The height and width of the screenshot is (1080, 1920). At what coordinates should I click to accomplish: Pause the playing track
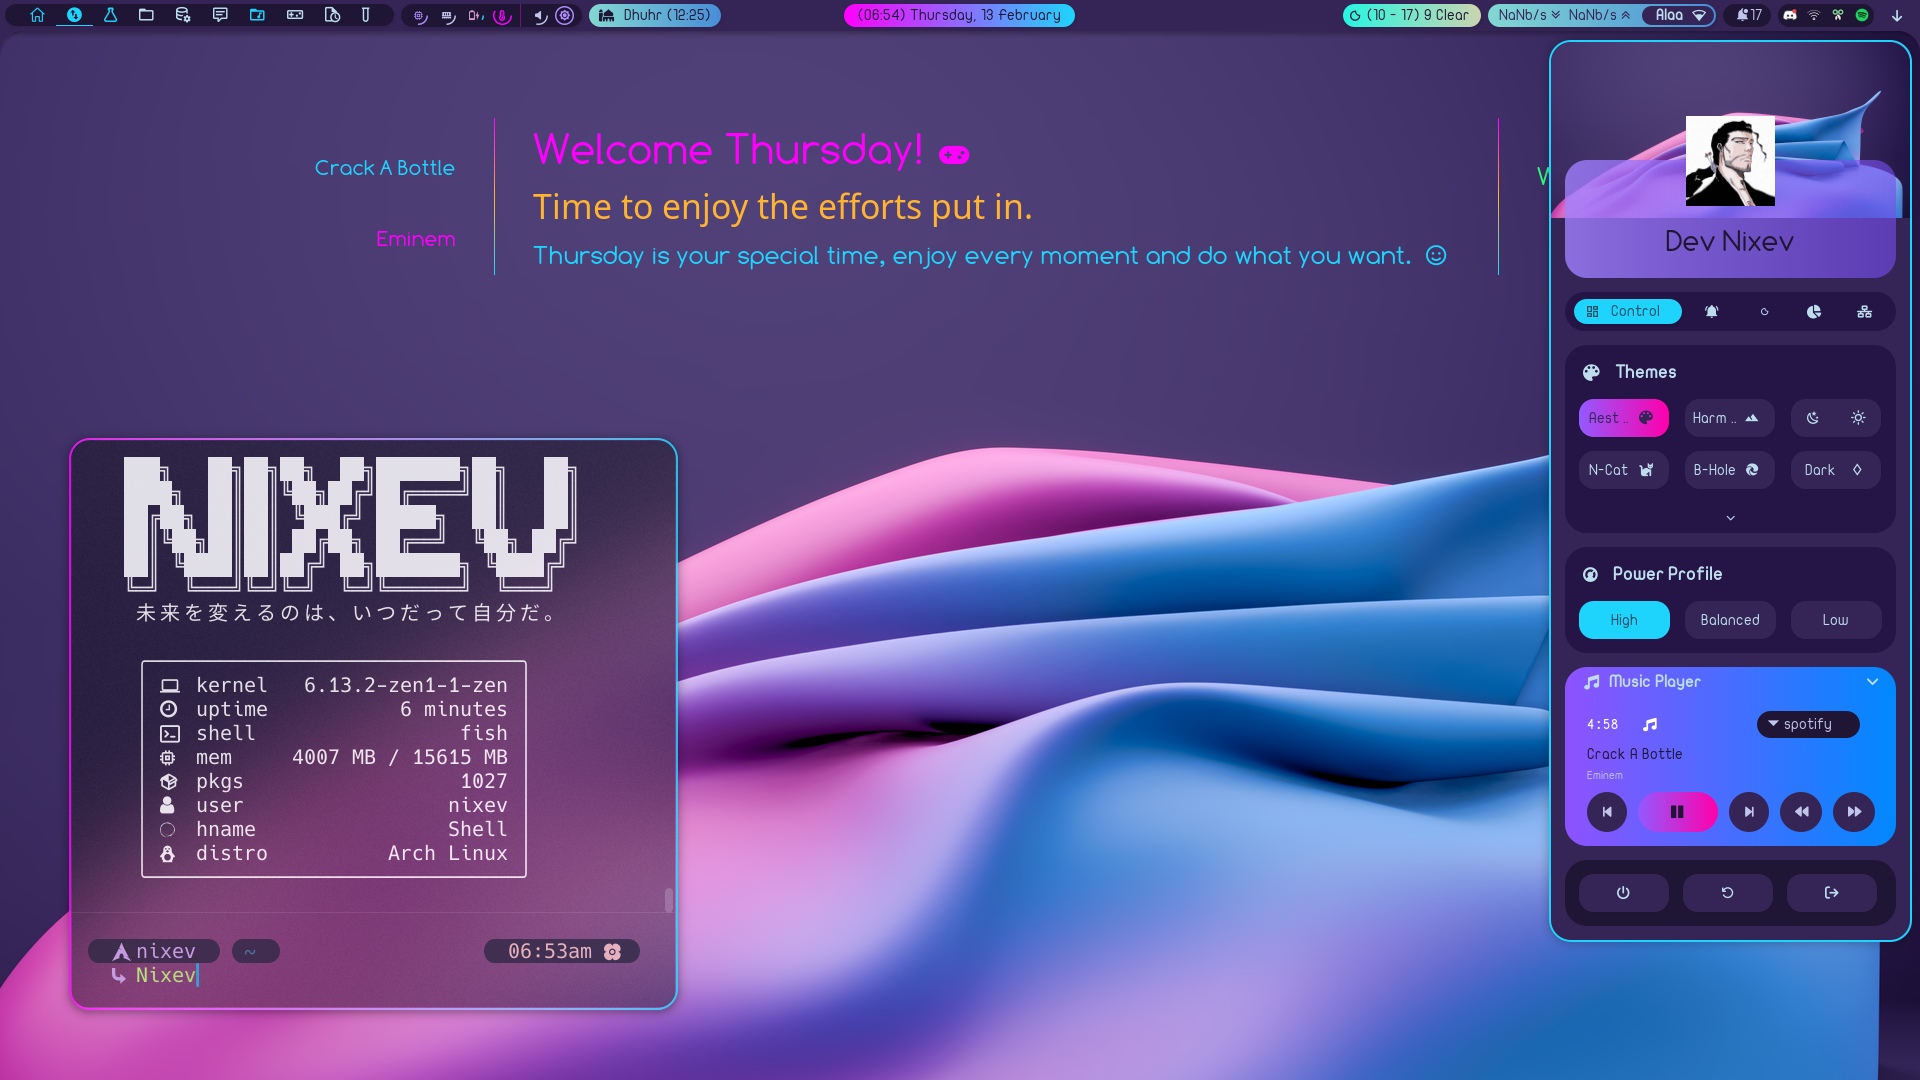[1677, 812]
